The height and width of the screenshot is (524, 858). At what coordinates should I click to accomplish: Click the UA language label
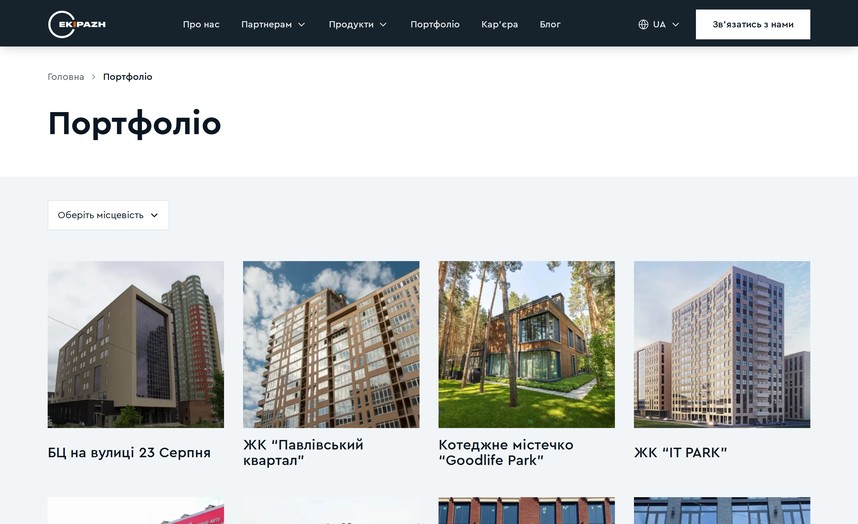click(659, 25)
